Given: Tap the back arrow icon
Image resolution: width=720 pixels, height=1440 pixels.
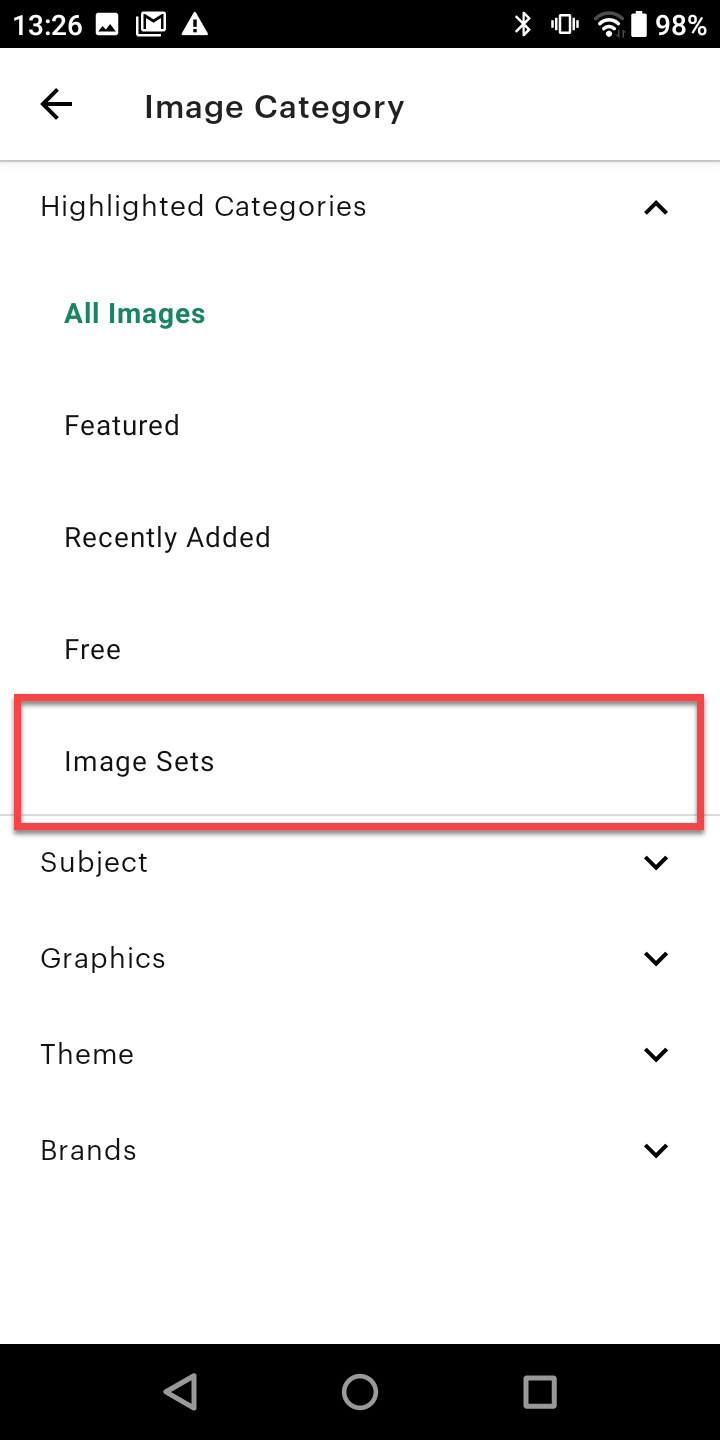Looking at the screenshot, I should [x=56, y=105].
